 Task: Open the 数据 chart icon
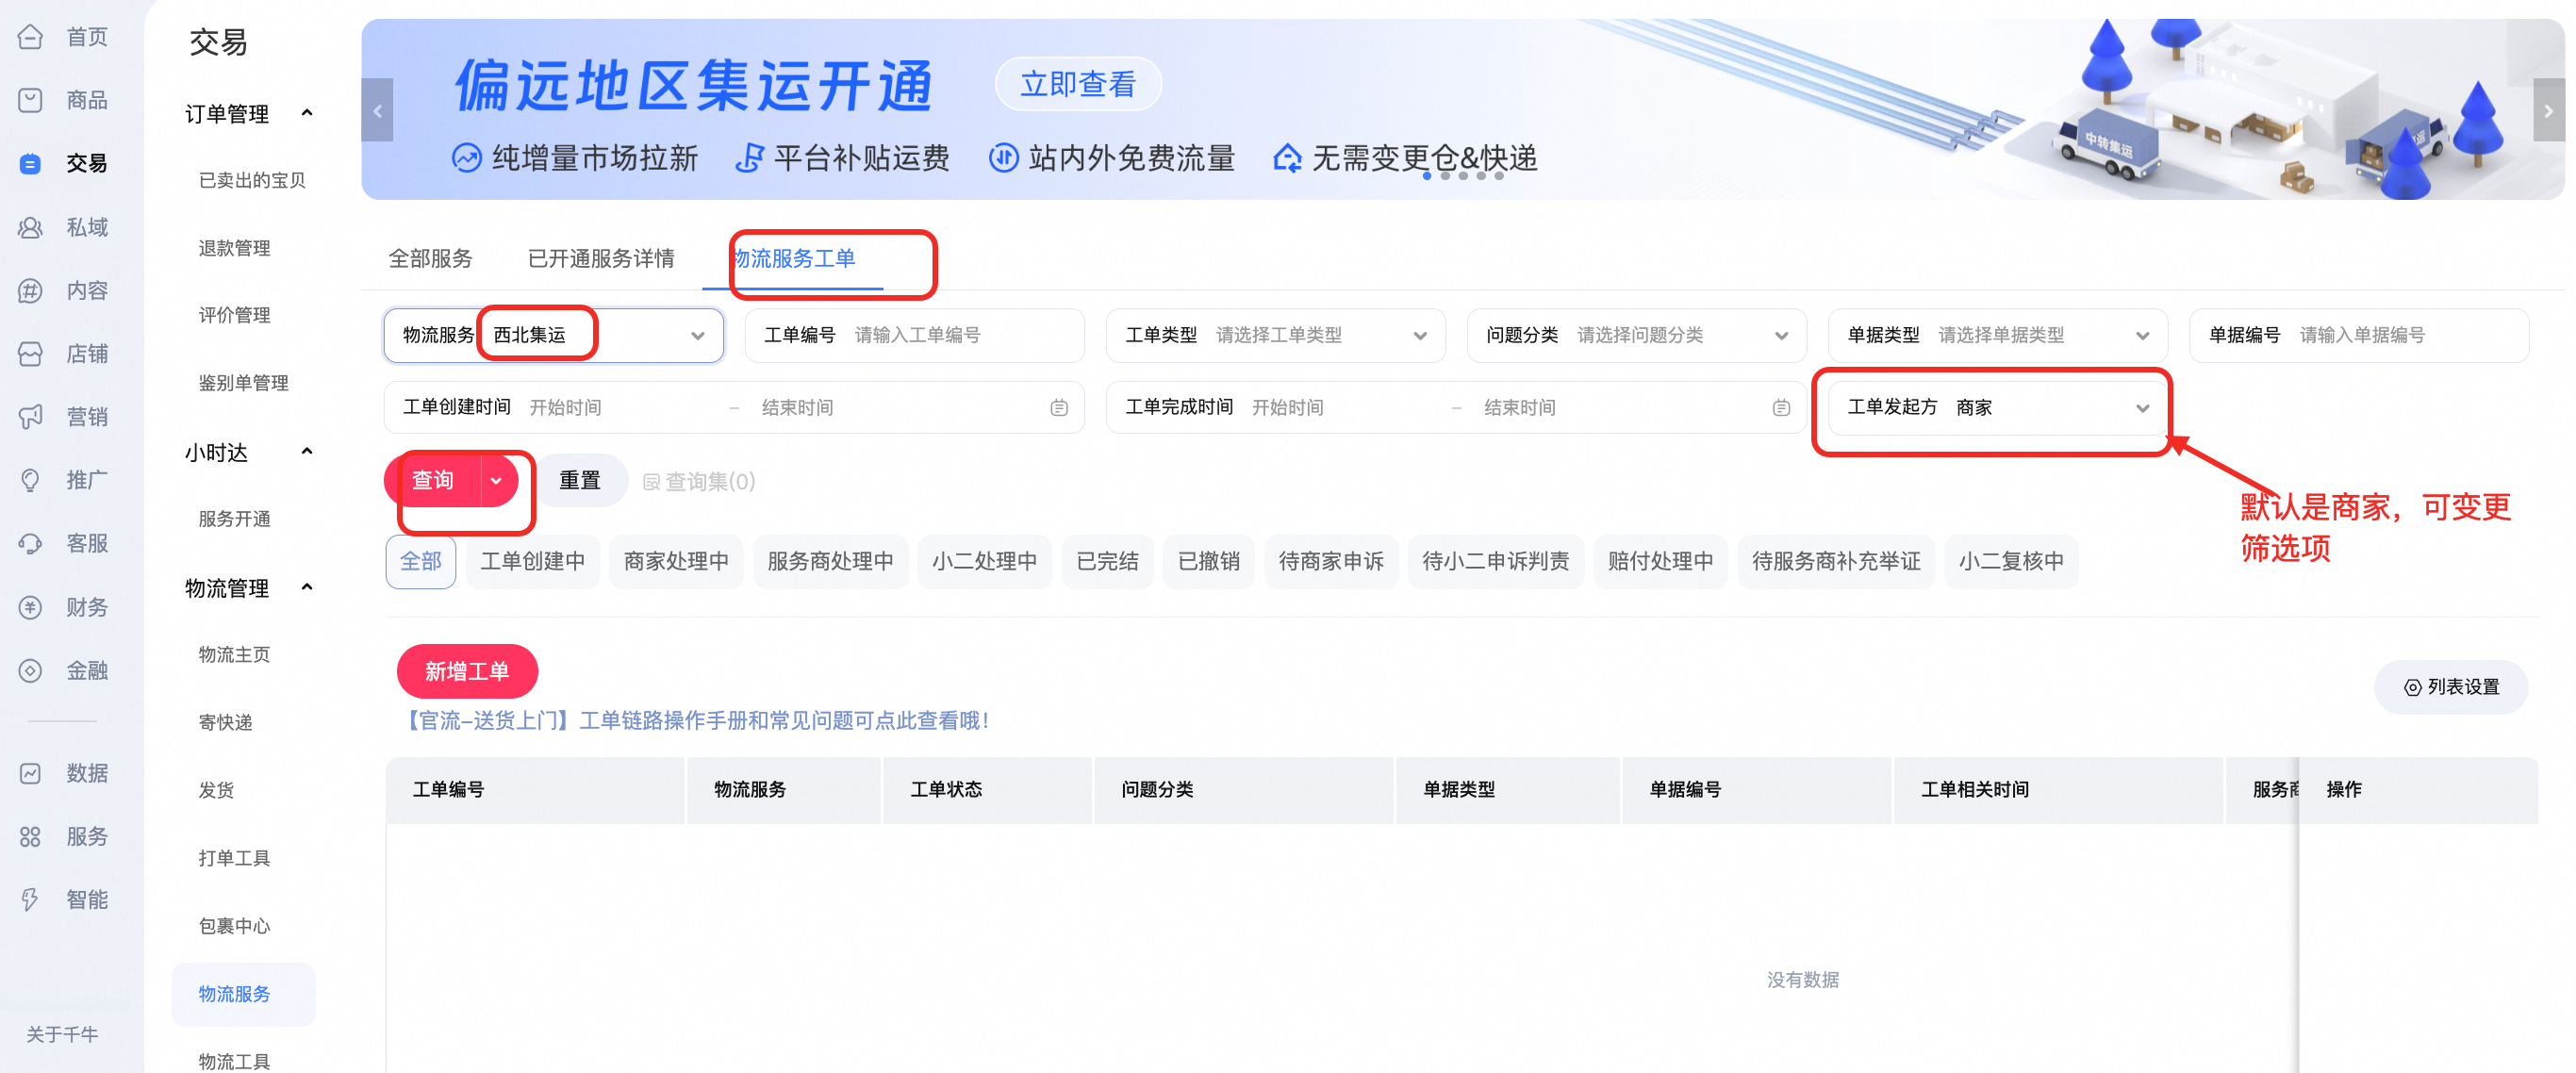click(31, 773)
